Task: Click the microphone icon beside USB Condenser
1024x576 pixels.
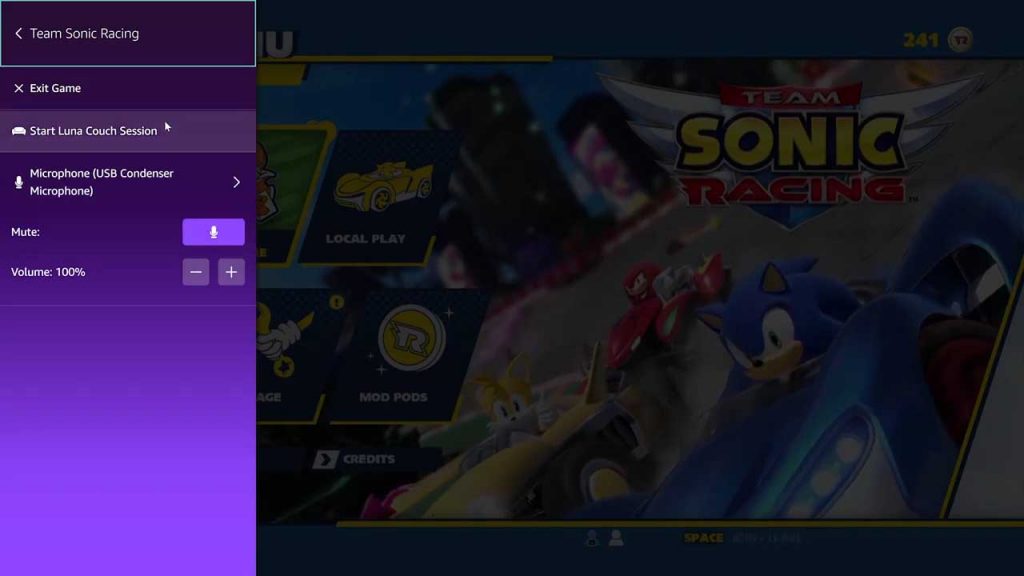Action: click(18, 182)
